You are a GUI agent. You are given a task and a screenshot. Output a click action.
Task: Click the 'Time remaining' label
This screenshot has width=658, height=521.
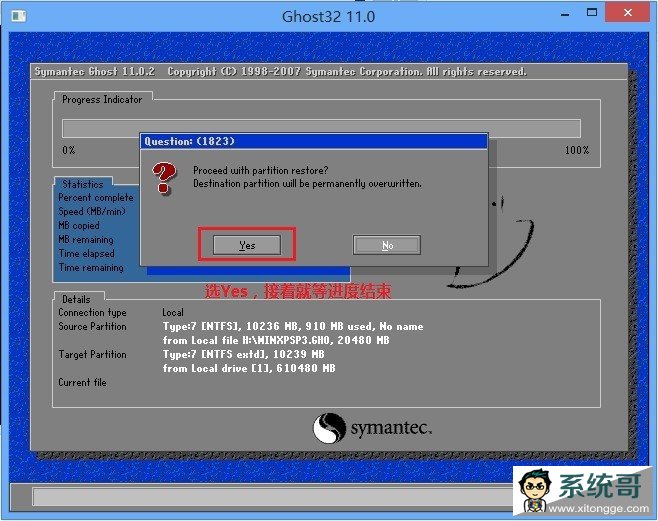tap(91, 267)
